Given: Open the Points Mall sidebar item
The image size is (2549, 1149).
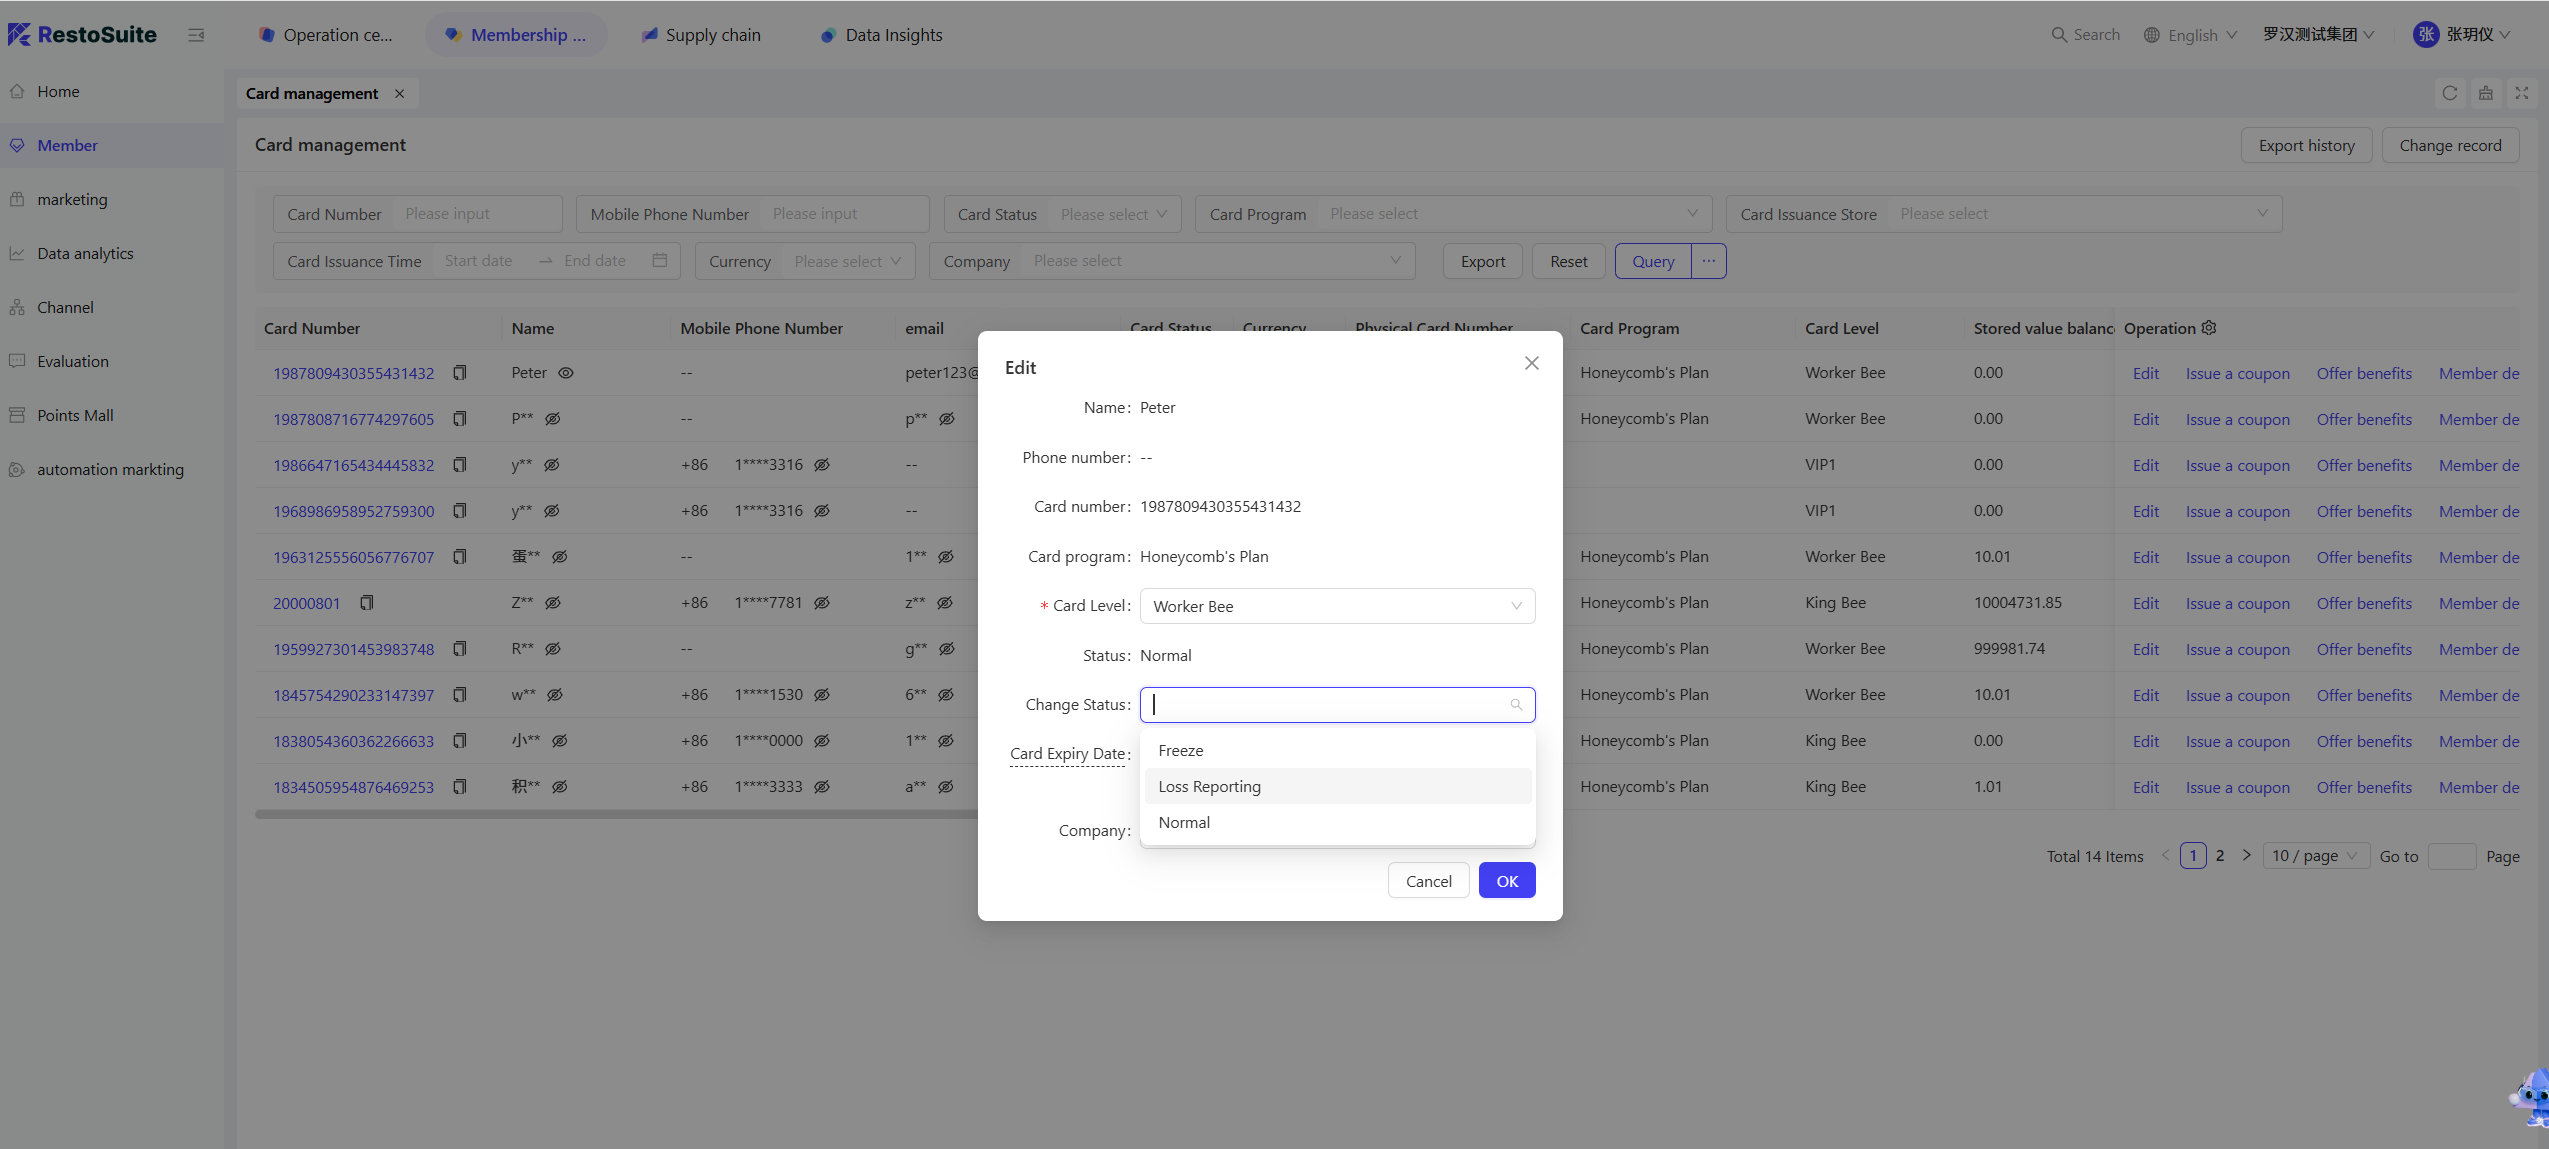Looking at the screenshot, I should (75, 415).
